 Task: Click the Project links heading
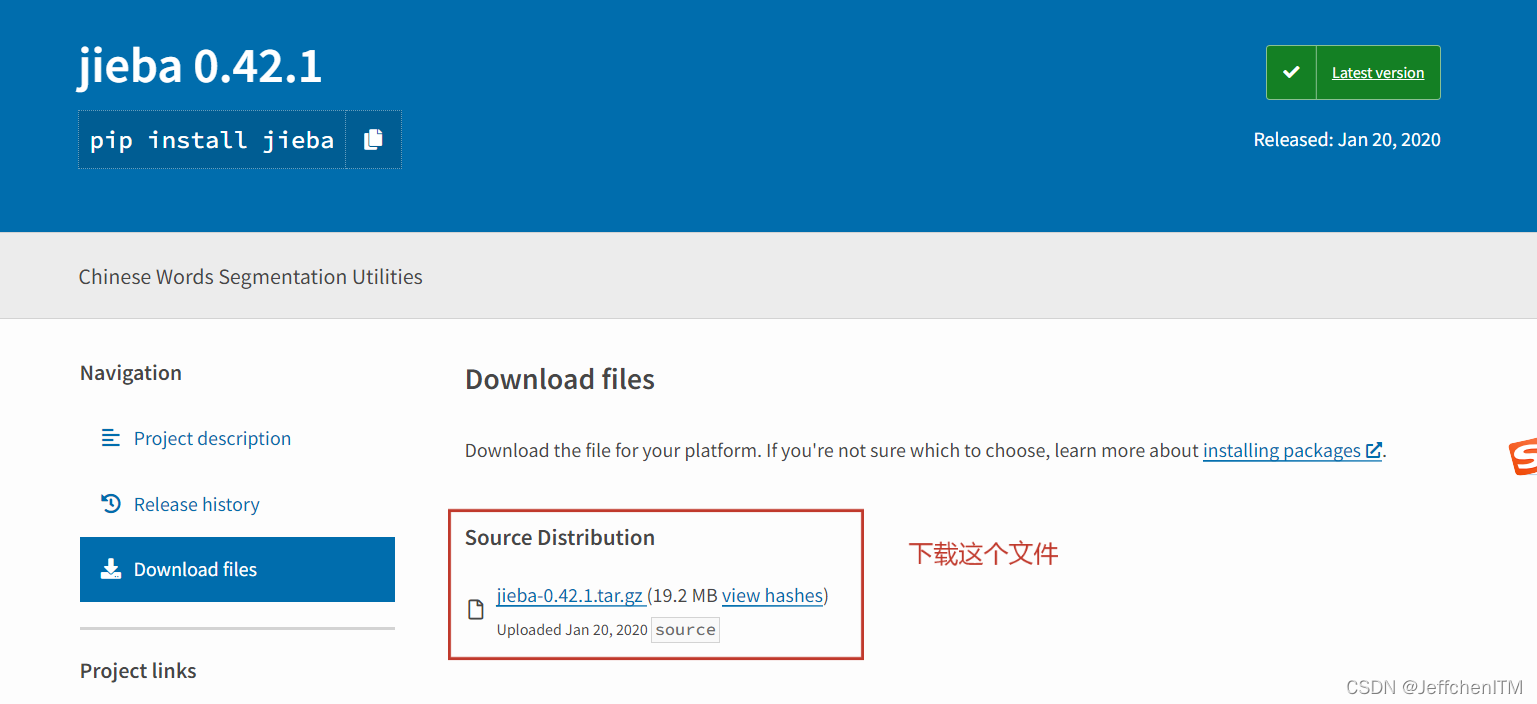(x=138, y=671)
